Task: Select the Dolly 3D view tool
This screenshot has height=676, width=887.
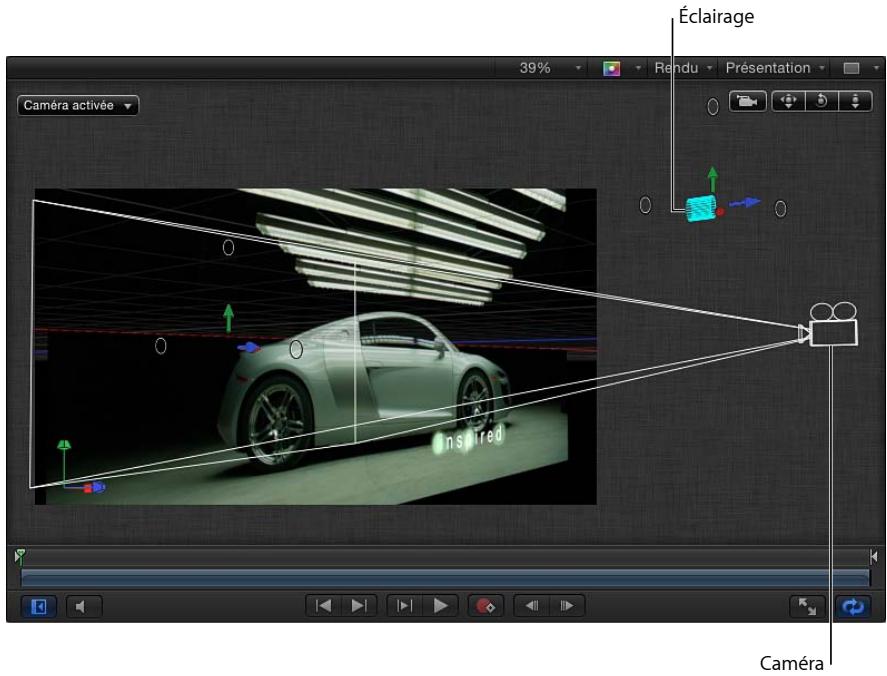Action: click(855, 101)
